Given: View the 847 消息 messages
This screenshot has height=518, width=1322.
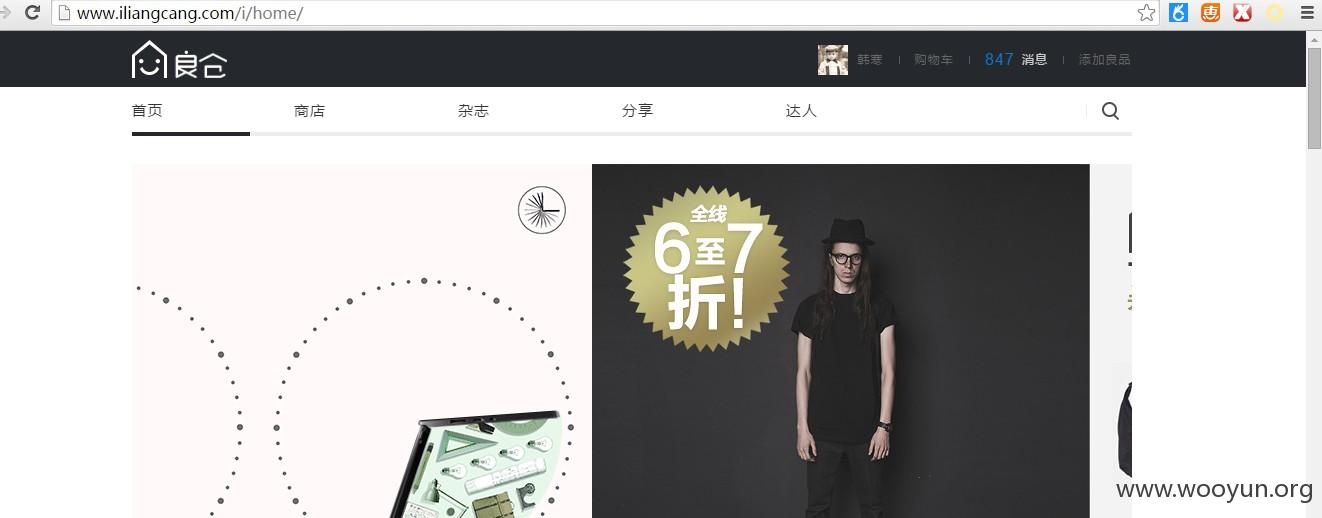Looking at the screenshot, I should click(x=1016, y=59).
